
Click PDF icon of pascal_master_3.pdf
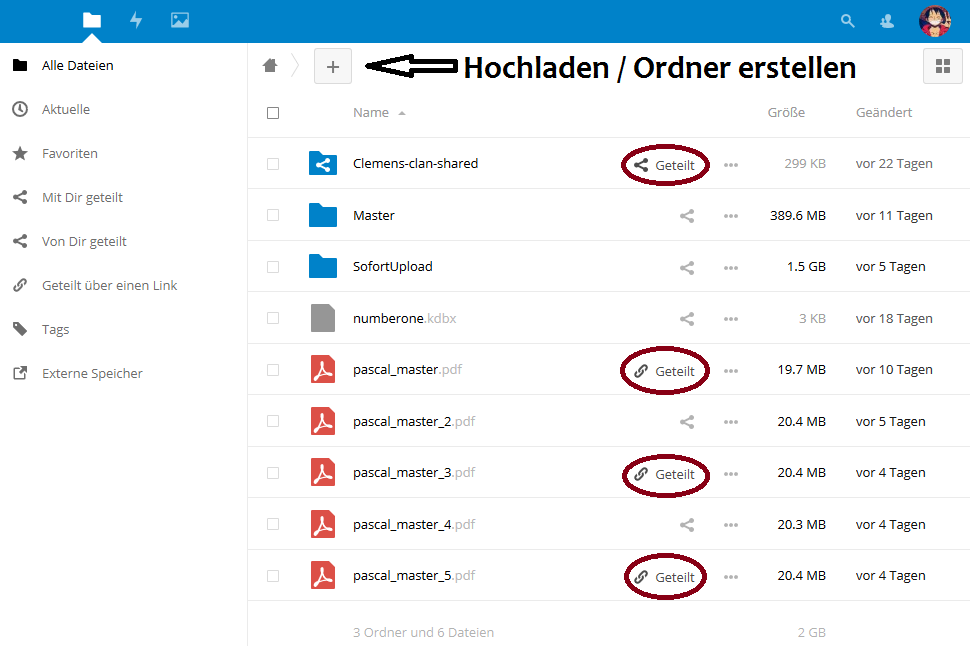pos(323,473)
